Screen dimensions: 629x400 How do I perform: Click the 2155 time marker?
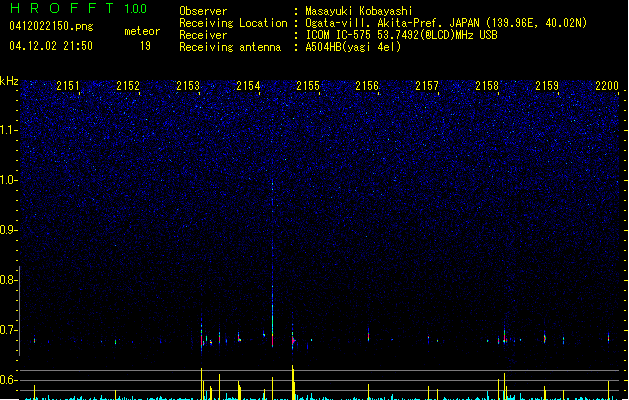308,86
